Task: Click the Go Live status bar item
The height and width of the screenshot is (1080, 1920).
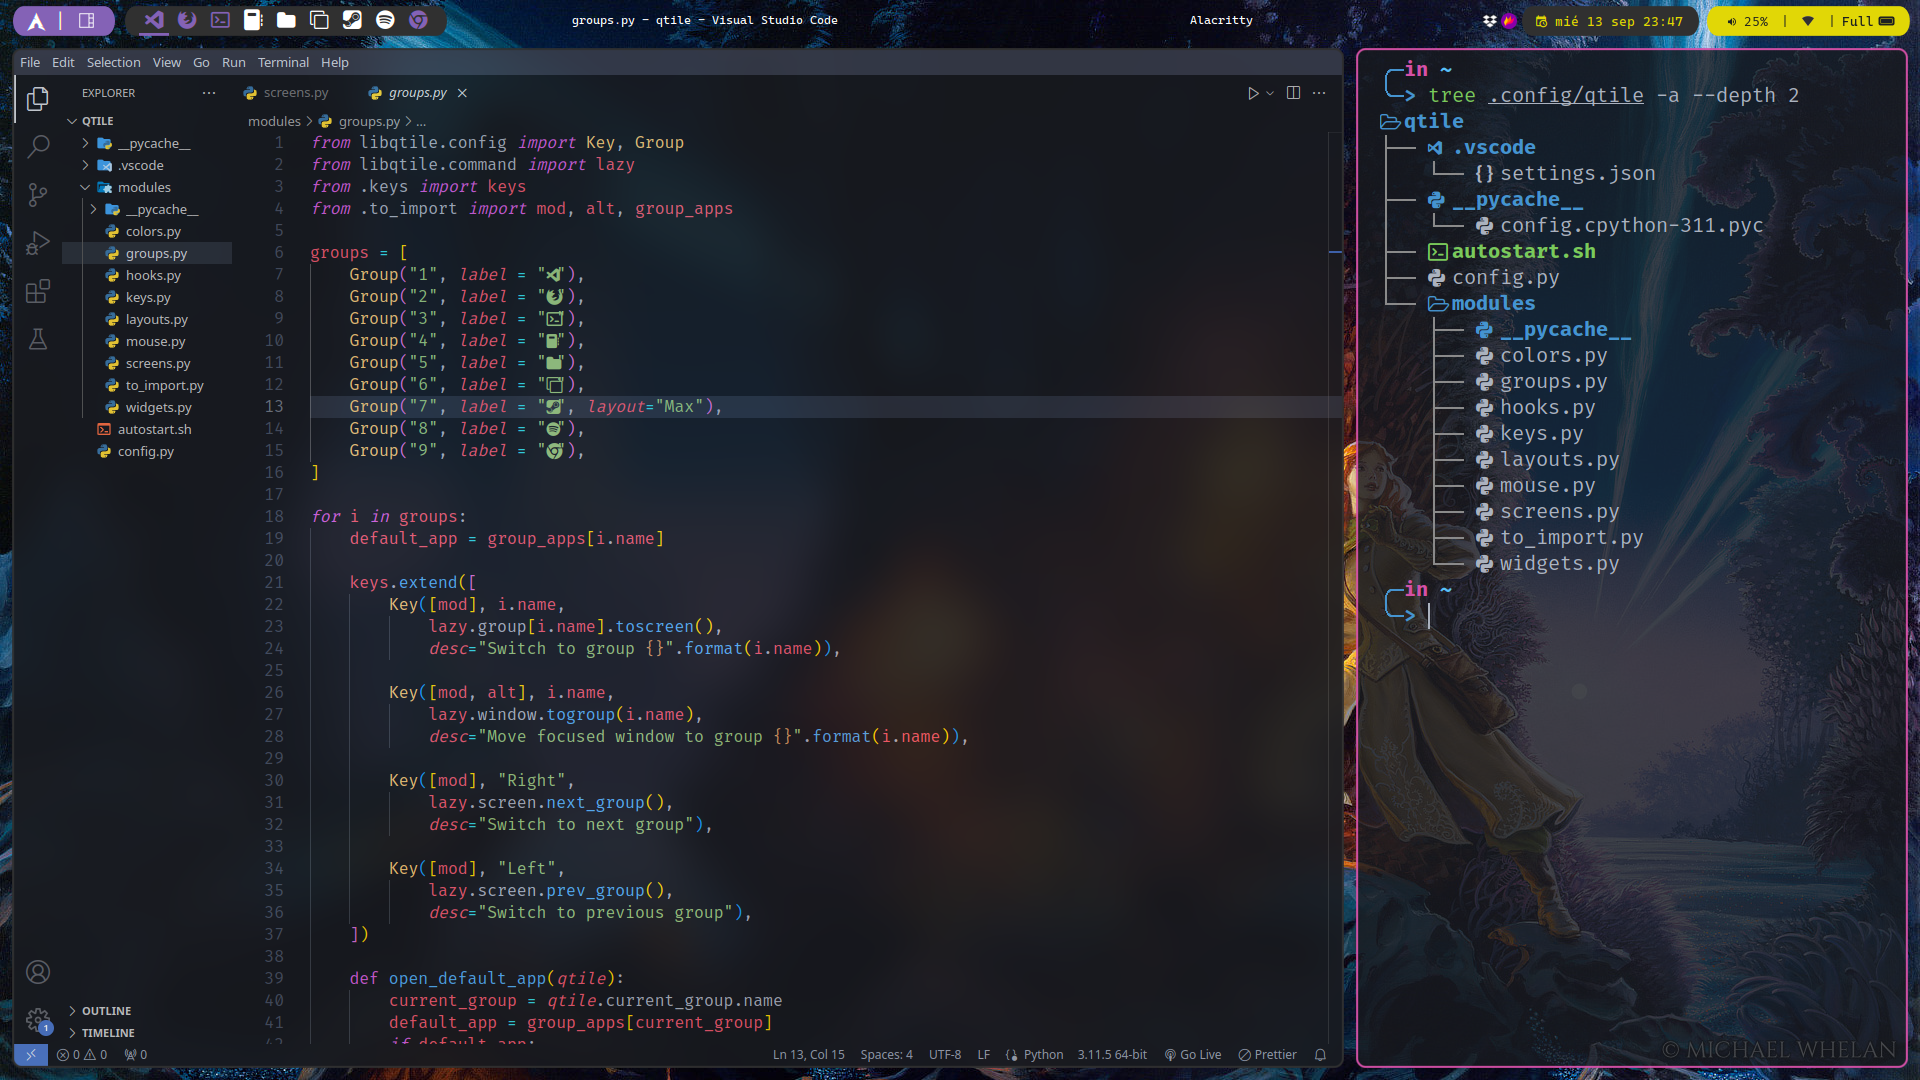Action: (1192, 1054)
